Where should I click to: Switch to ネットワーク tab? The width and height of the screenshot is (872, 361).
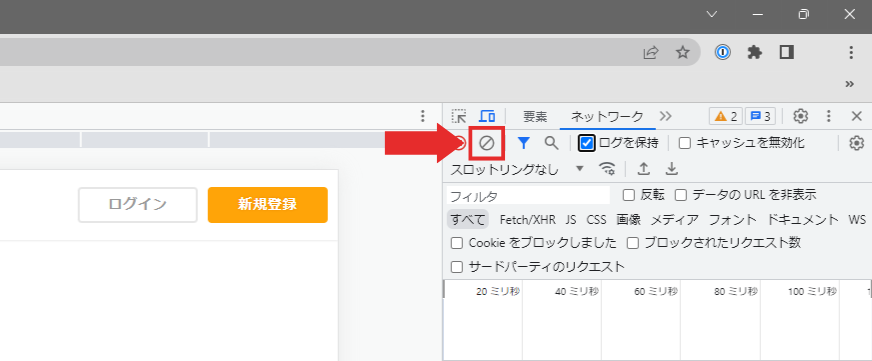pyautogui.click(x=607, y=117)
